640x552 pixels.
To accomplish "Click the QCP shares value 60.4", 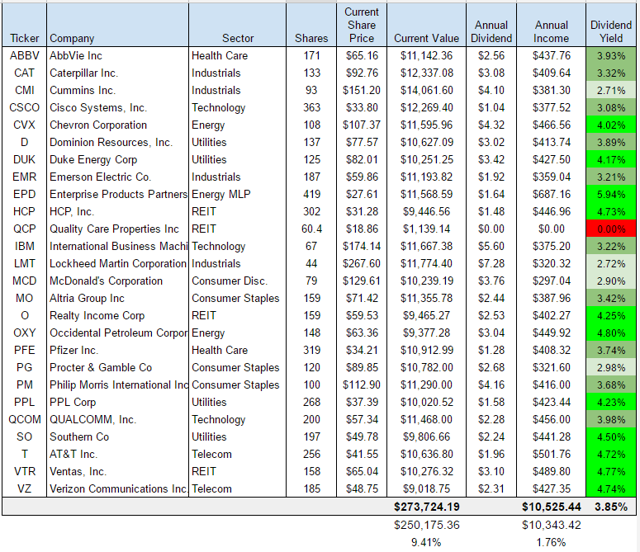I will 311,229.
